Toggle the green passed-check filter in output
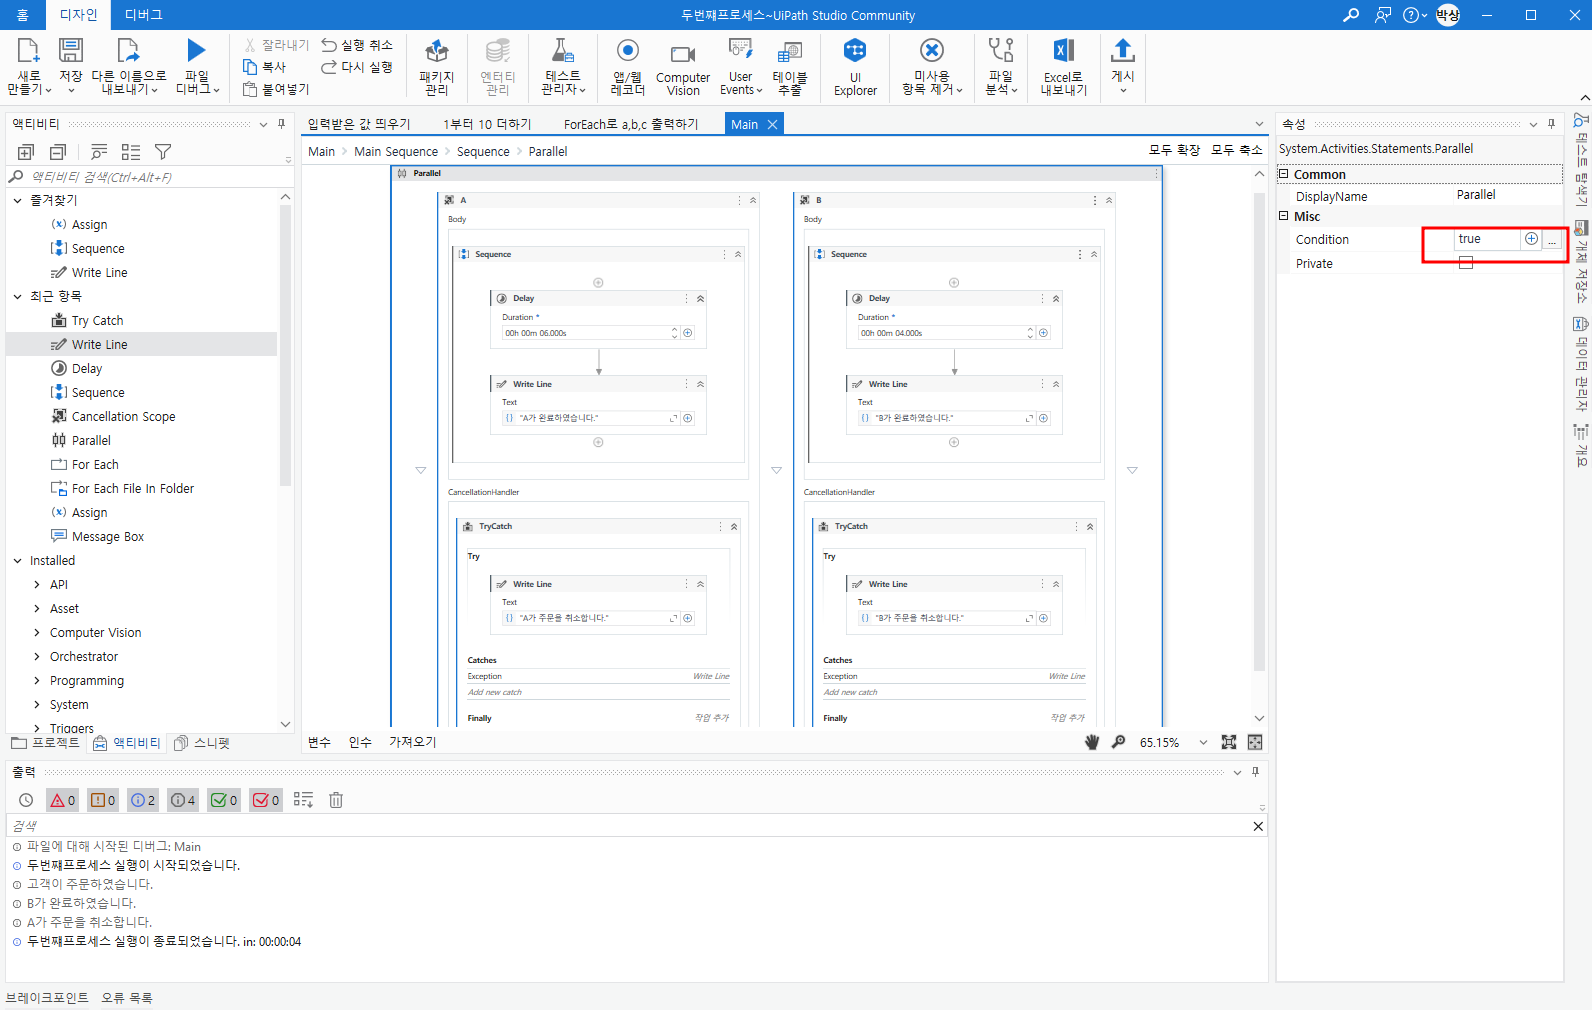The image size is (1592, 1010). point(224,800)
